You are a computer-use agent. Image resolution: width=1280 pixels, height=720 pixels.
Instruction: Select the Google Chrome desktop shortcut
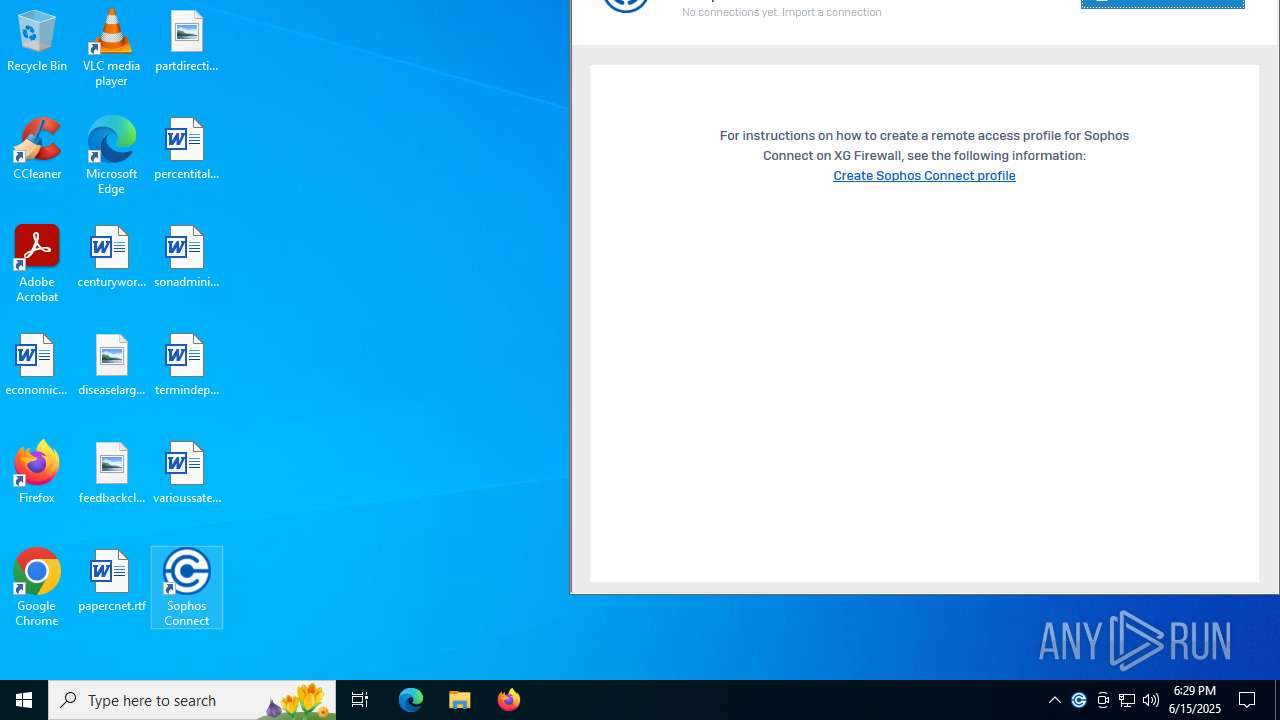[37, 588]
